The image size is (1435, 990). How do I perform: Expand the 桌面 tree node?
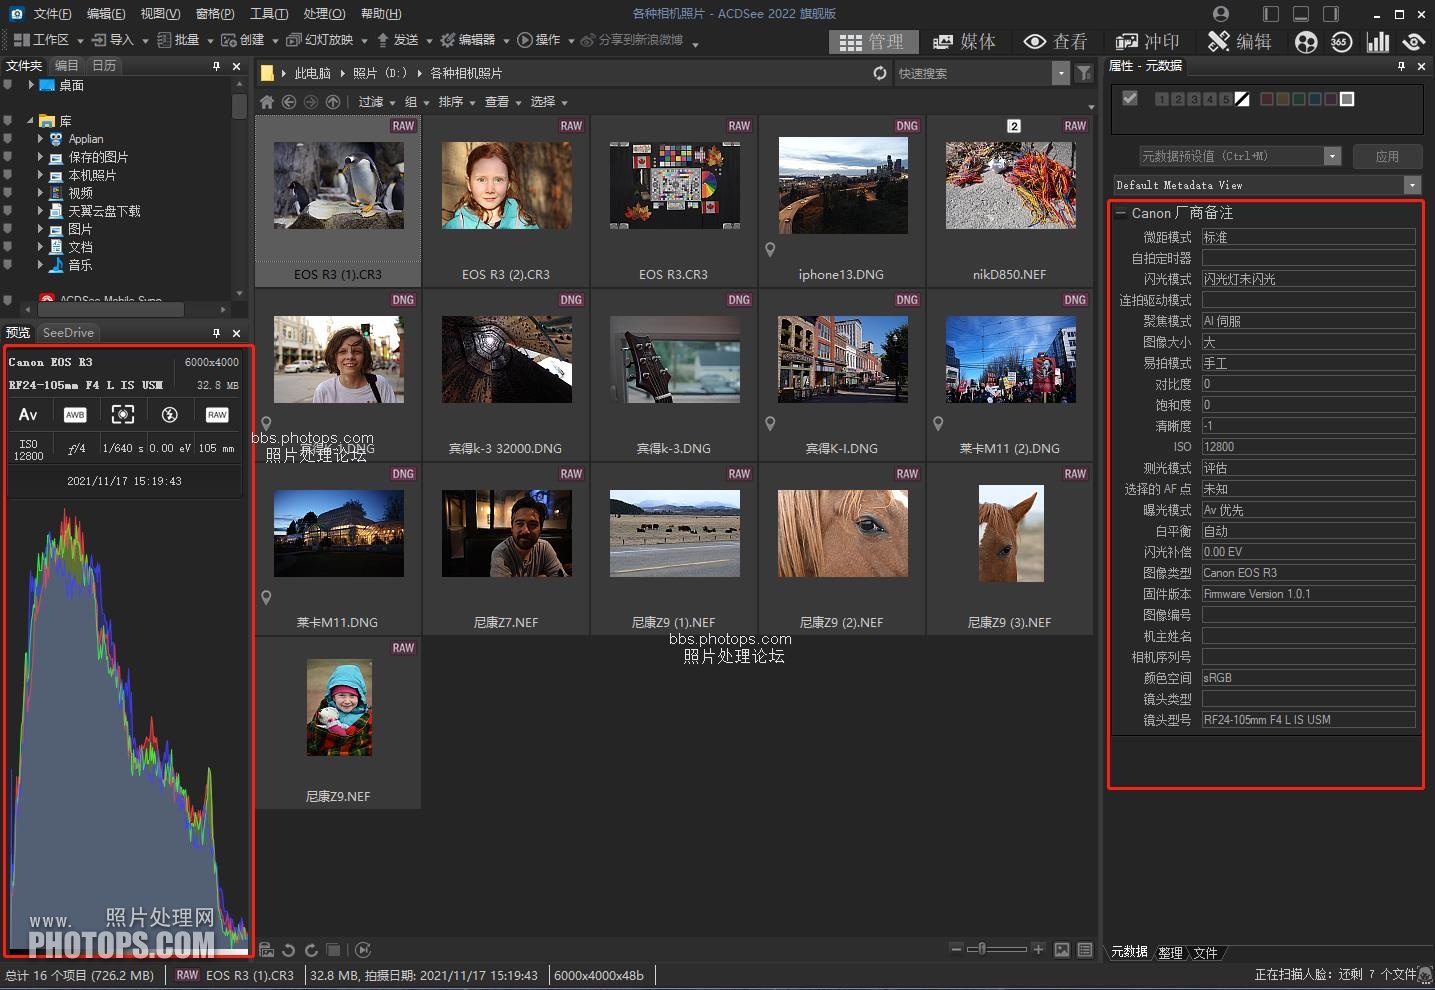31,85
